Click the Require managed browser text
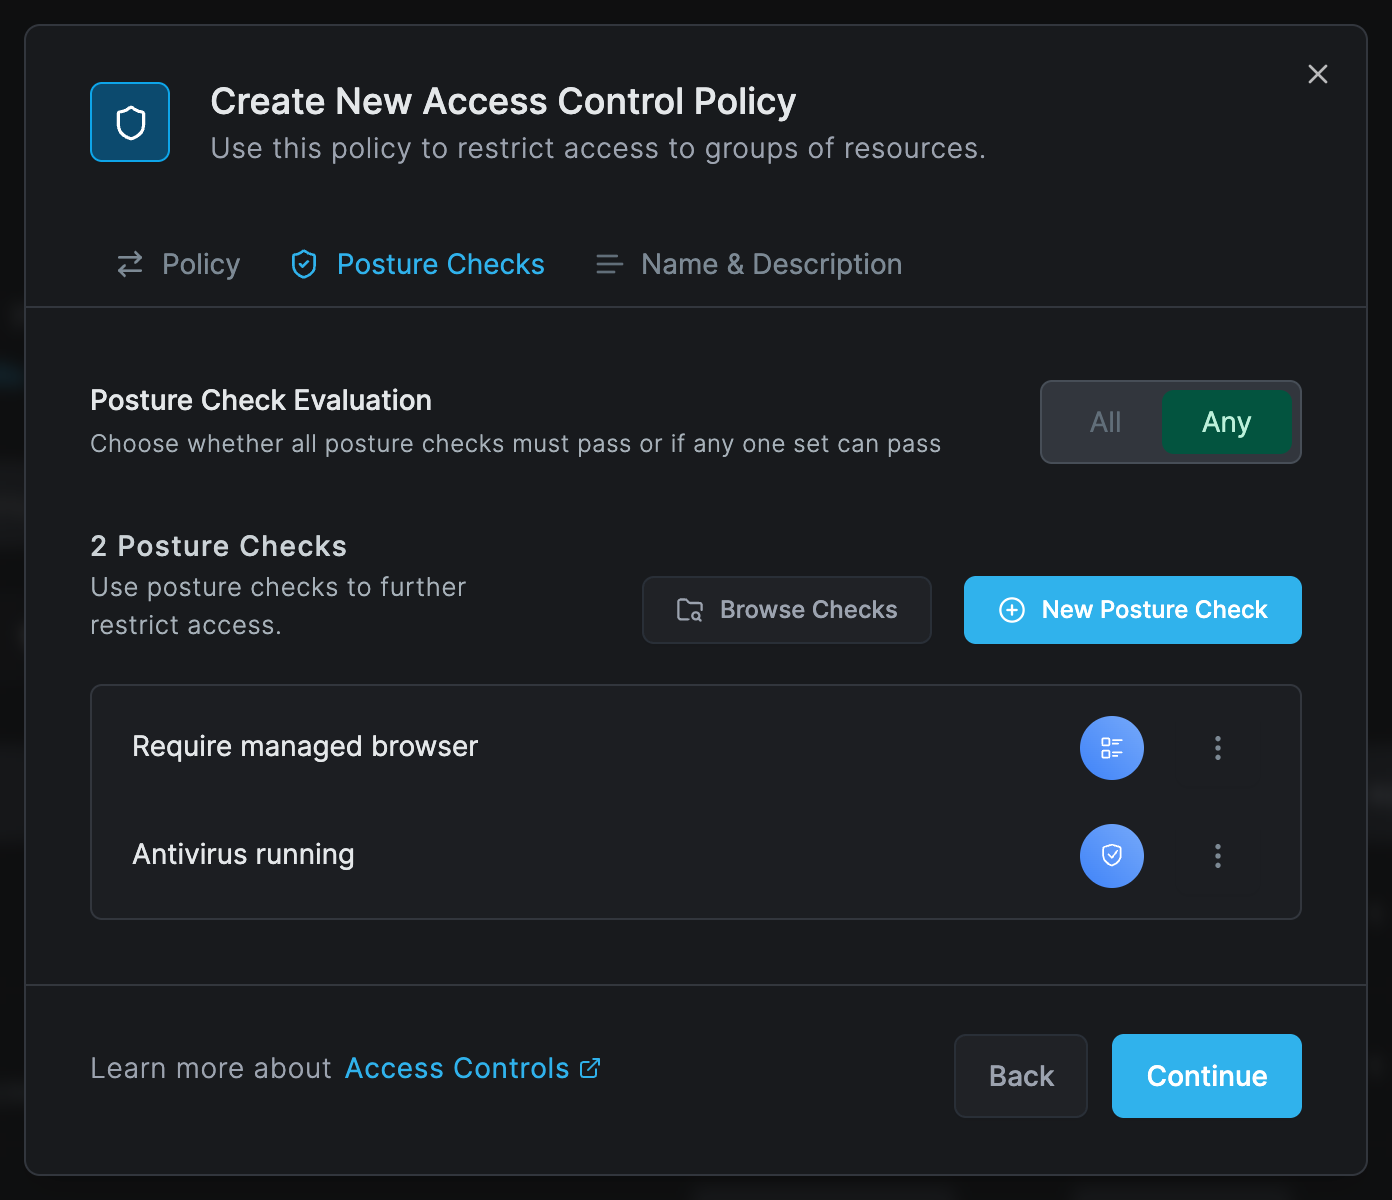1392x1200 pixels. (x=305, y=746)
